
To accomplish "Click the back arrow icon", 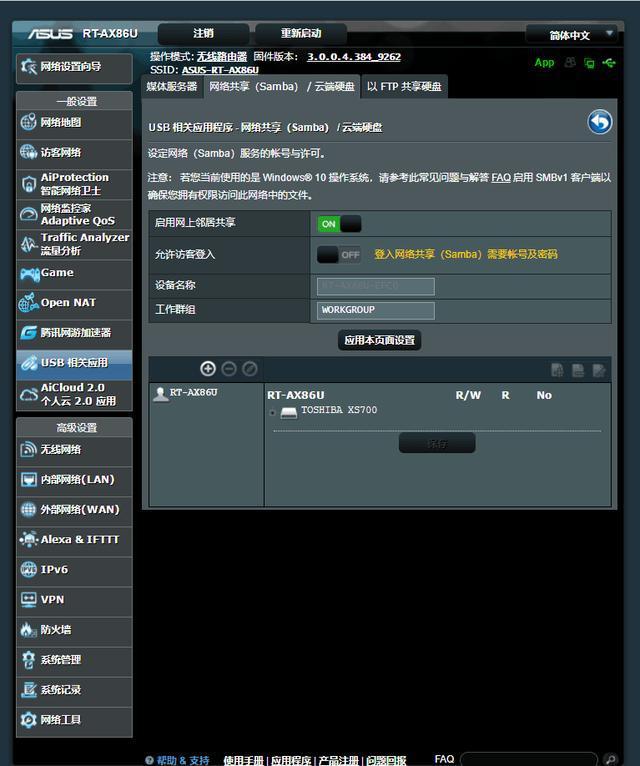I will (x=599, y=122).
